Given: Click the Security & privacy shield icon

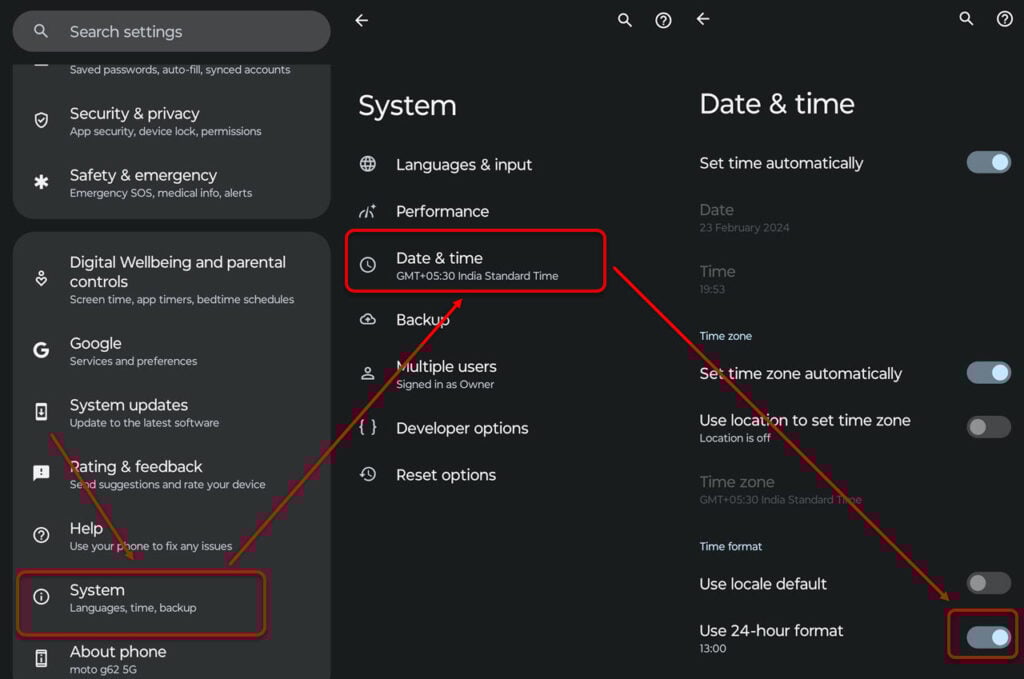Looking at the screenshot, I should pos(41,121).
